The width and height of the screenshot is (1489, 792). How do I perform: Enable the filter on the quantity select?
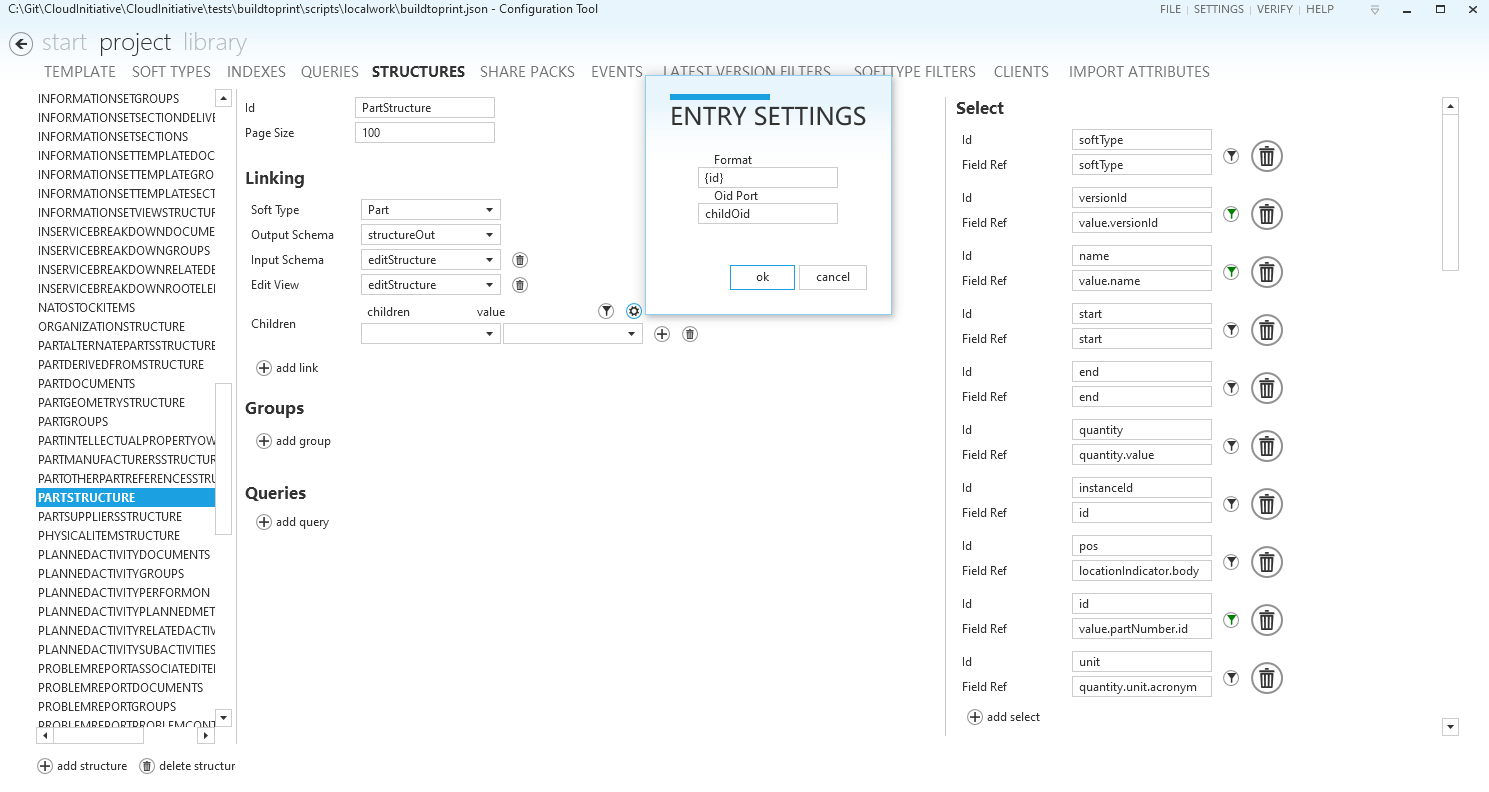(1230, 446)
